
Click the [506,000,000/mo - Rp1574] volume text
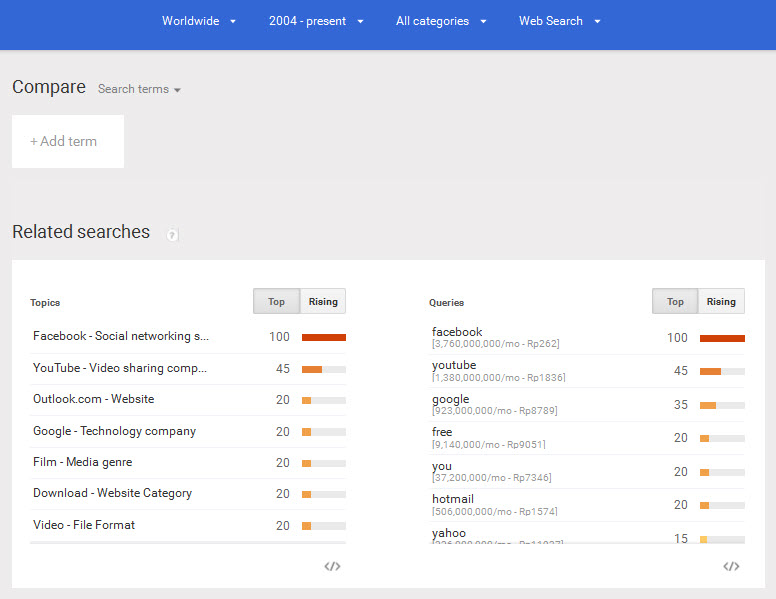coord(494,511)
